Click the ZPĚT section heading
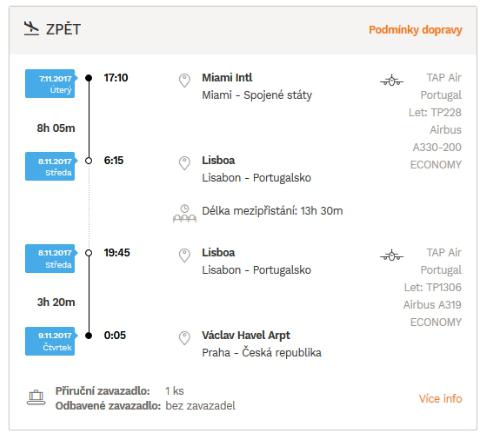This screenshot has height=437, width=484. pyautogui.click(x=63, y=29)
